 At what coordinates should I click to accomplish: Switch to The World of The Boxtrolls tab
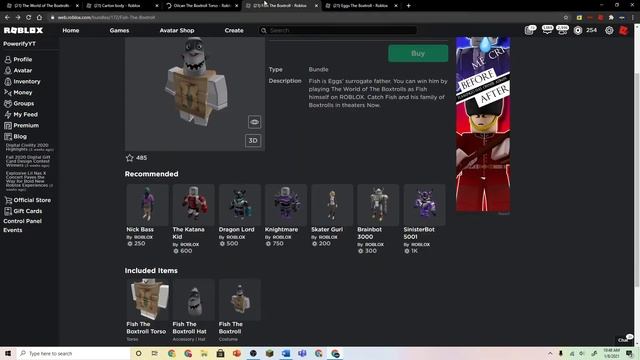click(42, 6)
